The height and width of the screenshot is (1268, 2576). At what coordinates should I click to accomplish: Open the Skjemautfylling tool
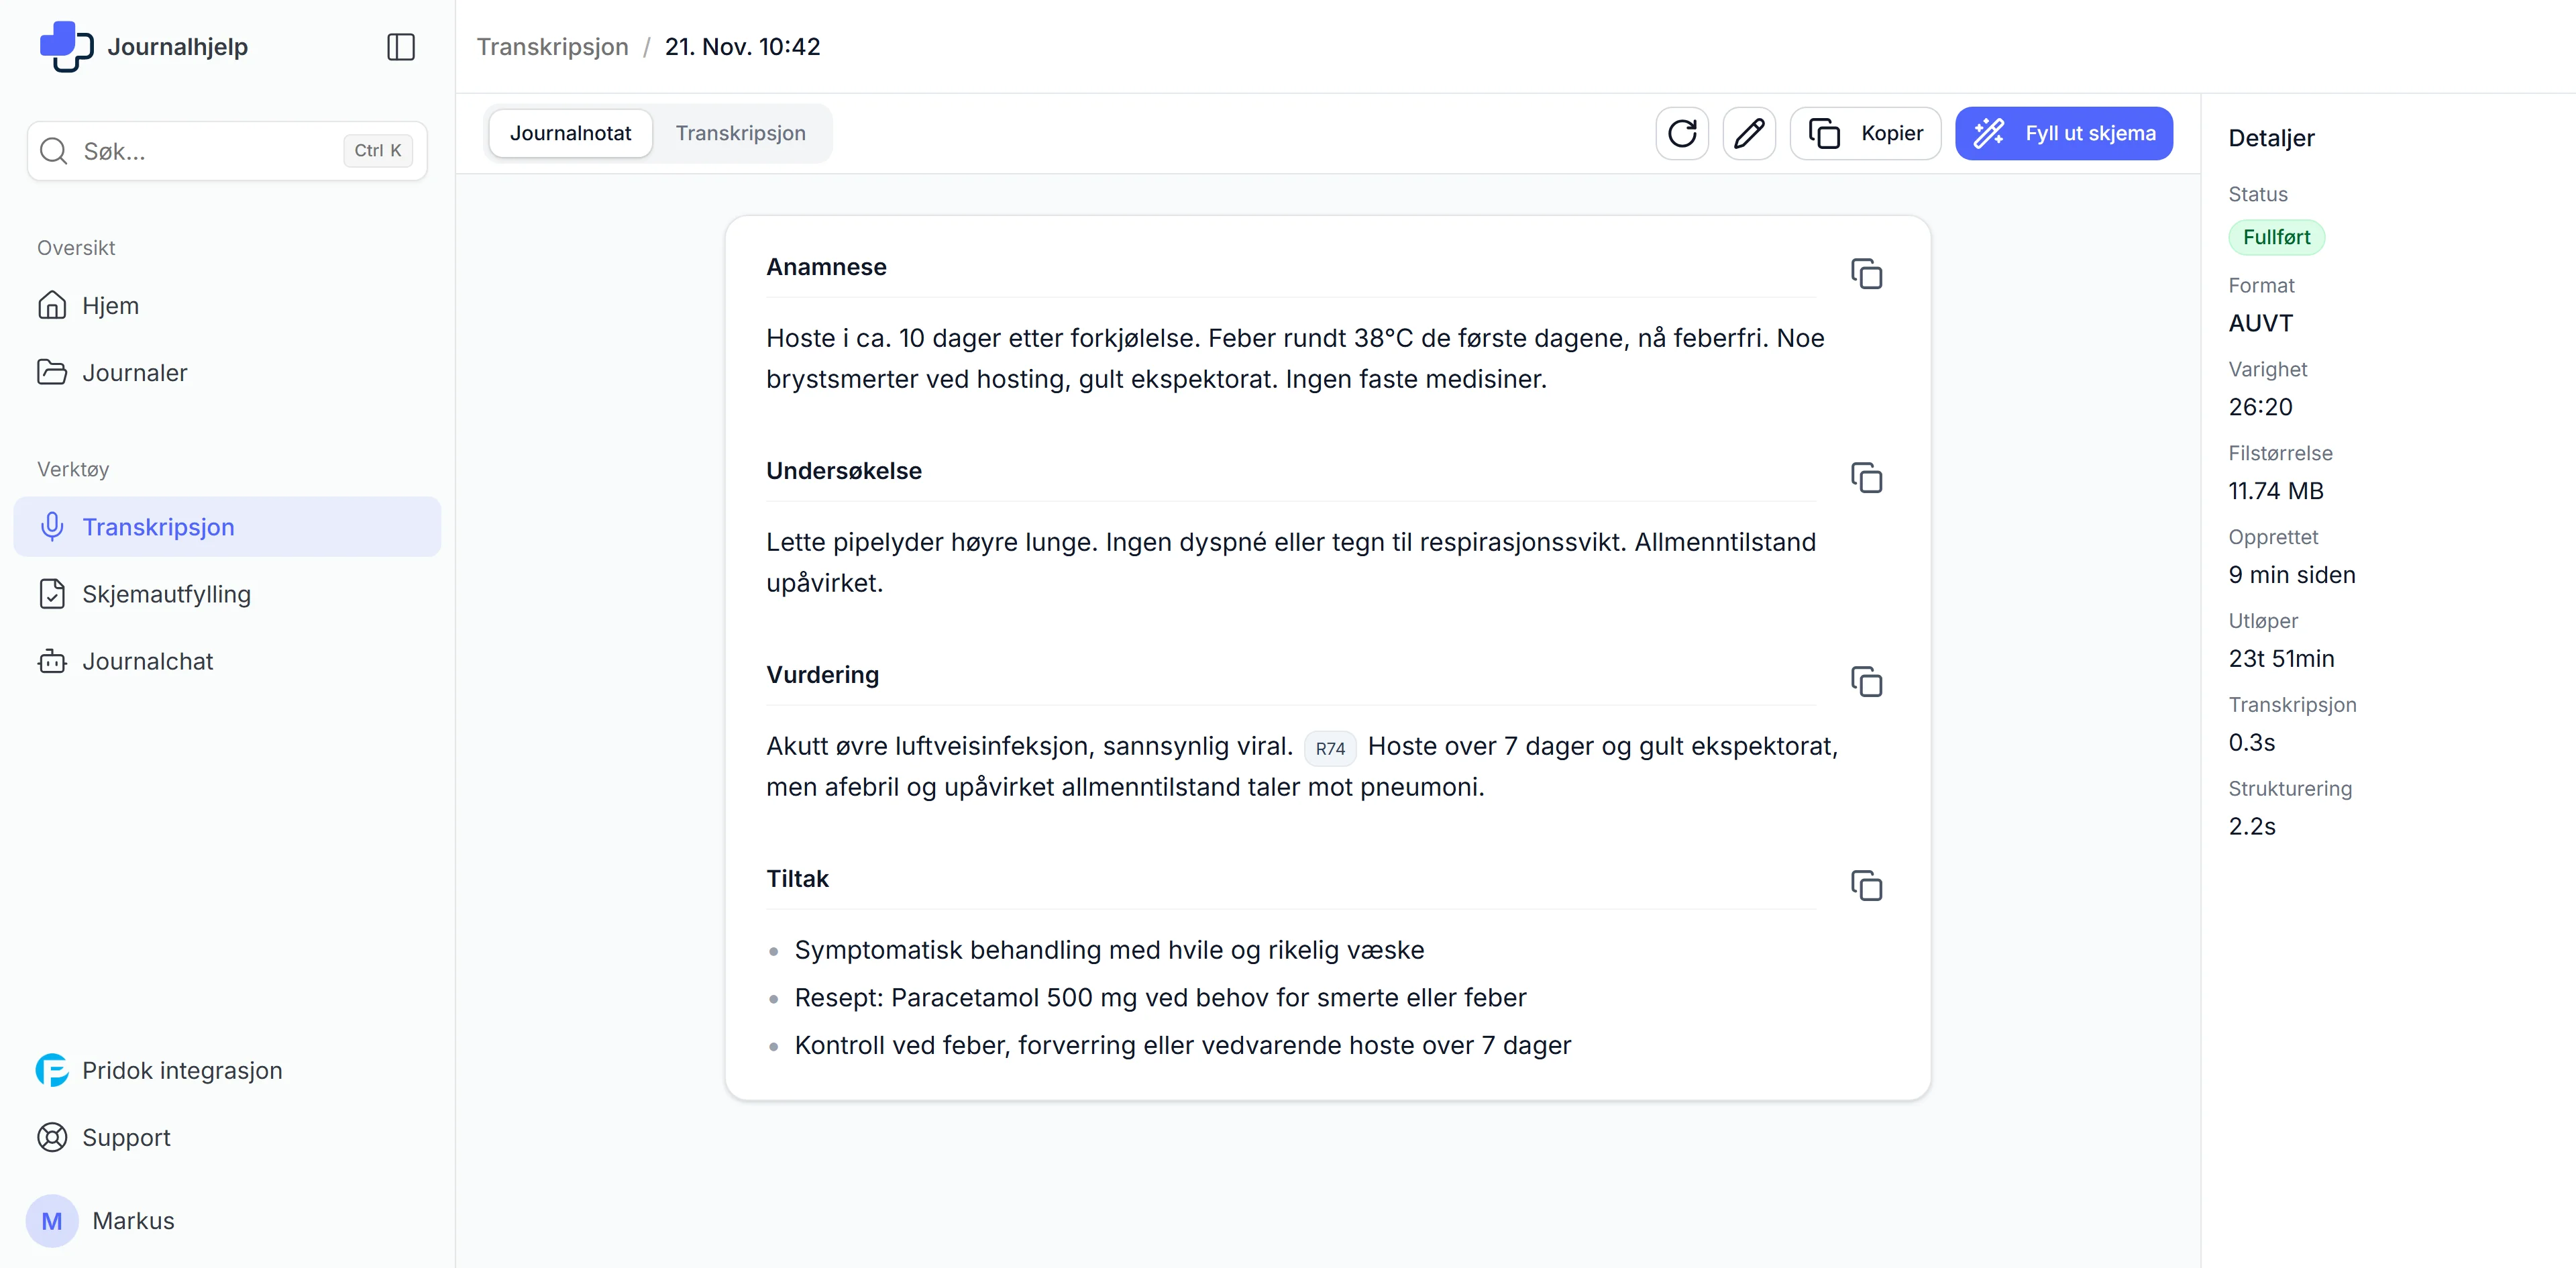point(166,594)
